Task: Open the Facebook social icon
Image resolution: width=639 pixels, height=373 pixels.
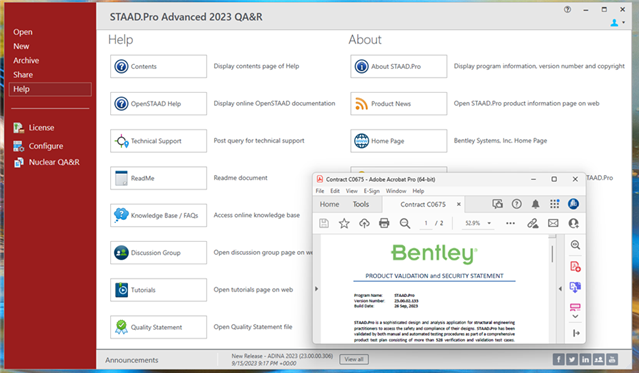Action: (559, 359)
